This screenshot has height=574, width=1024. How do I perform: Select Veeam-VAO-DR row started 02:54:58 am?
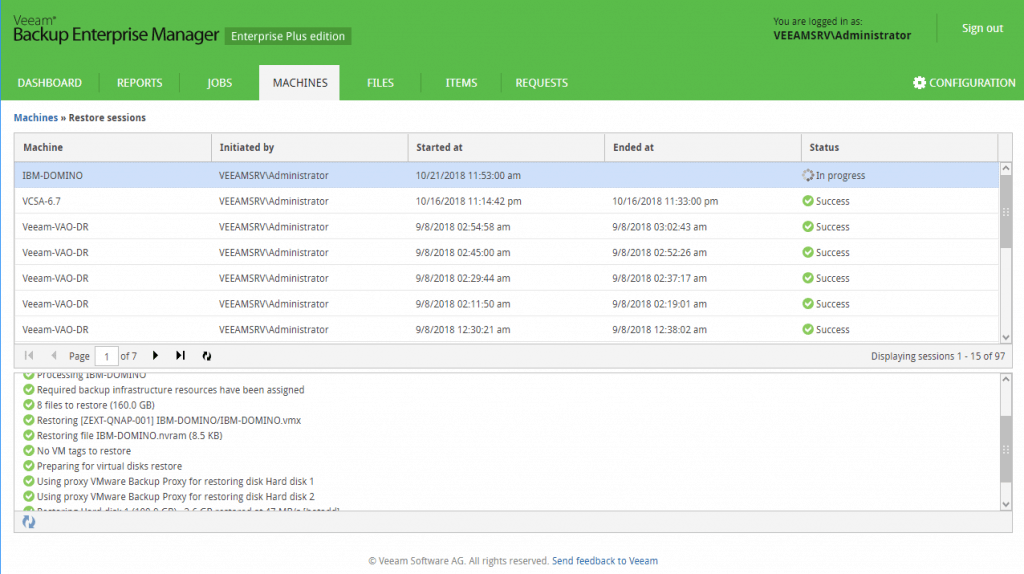point(506,227)
